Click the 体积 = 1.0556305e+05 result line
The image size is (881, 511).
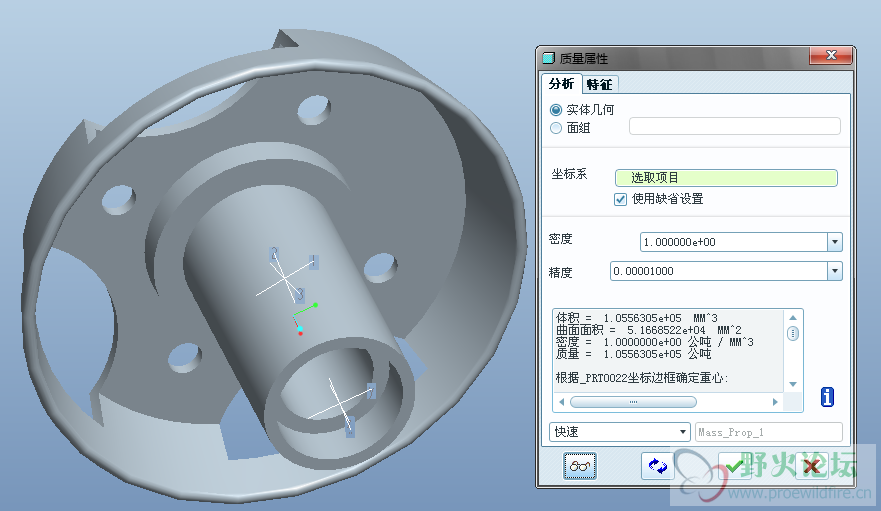click(637, 318)
